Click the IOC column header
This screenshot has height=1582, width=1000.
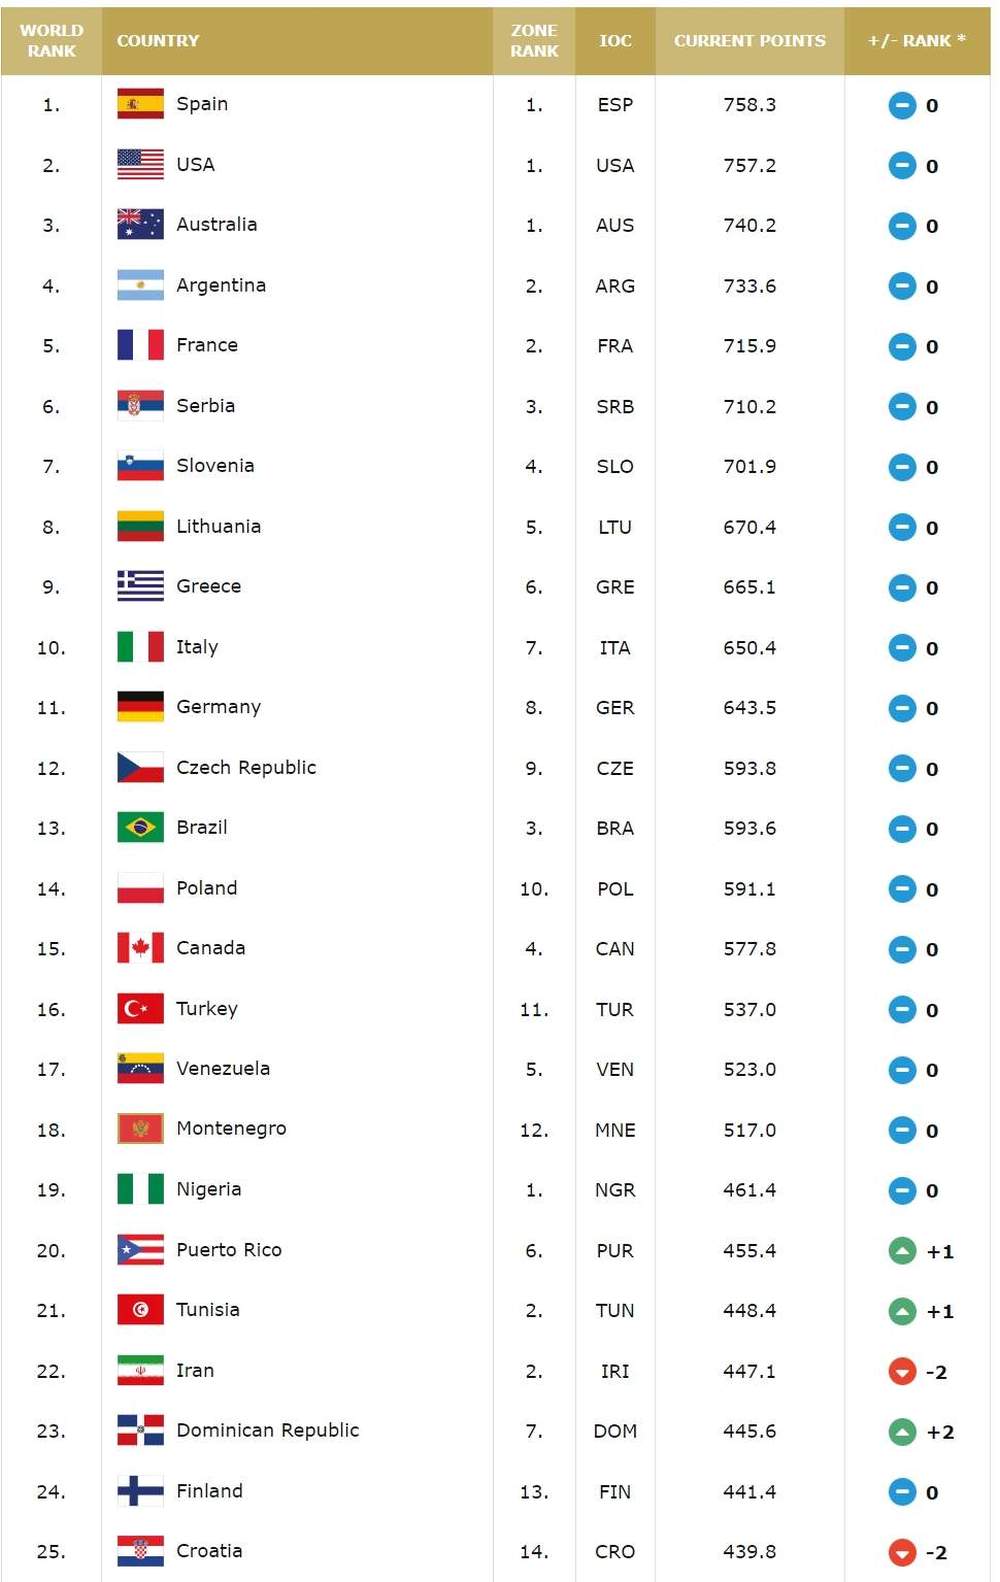tap(615, 41)
